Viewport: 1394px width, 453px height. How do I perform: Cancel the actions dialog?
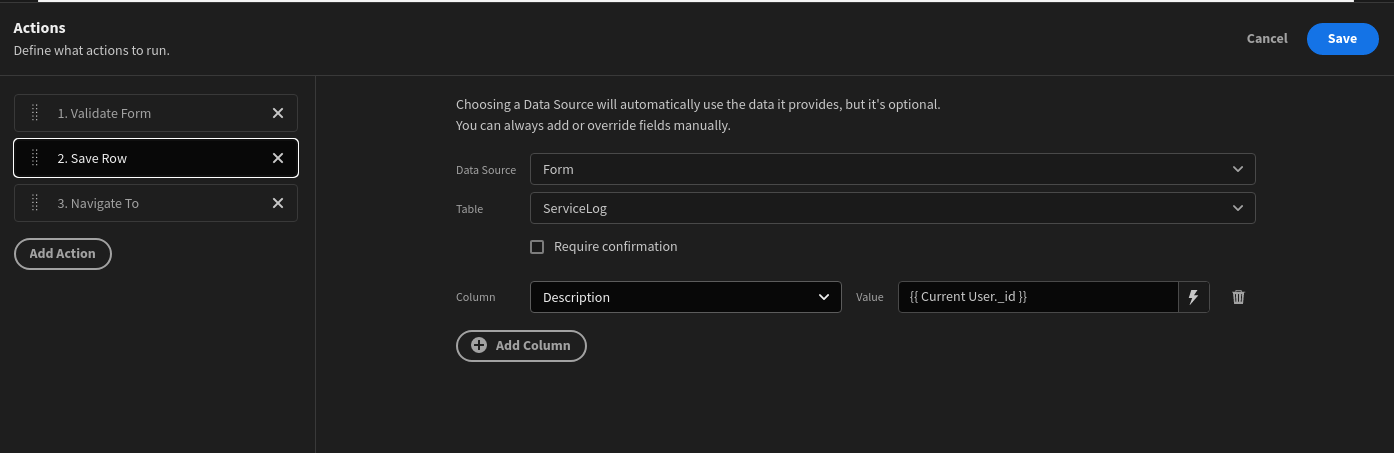[1267, 39]
